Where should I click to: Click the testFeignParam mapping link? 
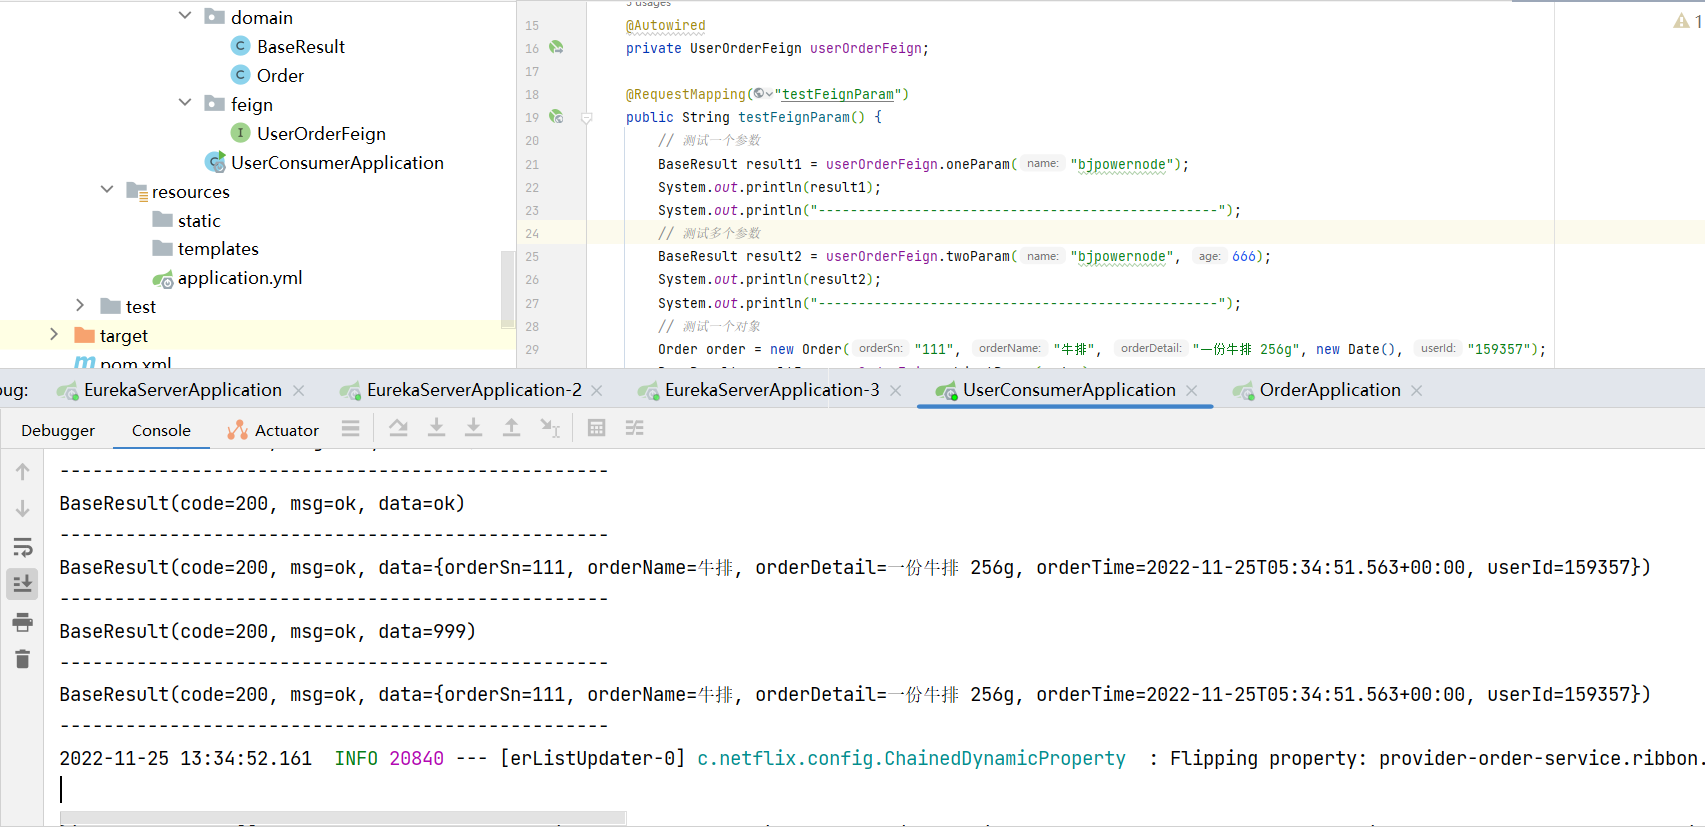click(838, 94)
